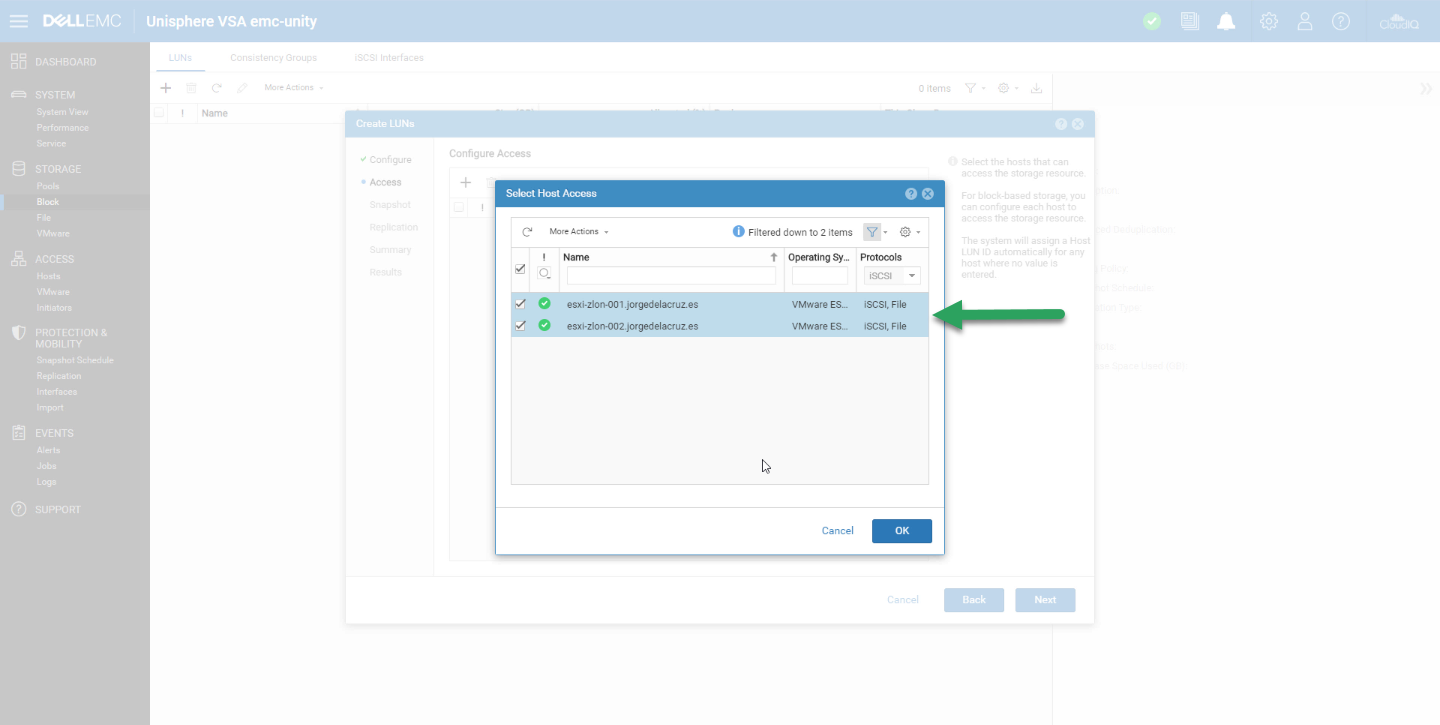Click add host plus icon in Configure Access

pos(465,183)
